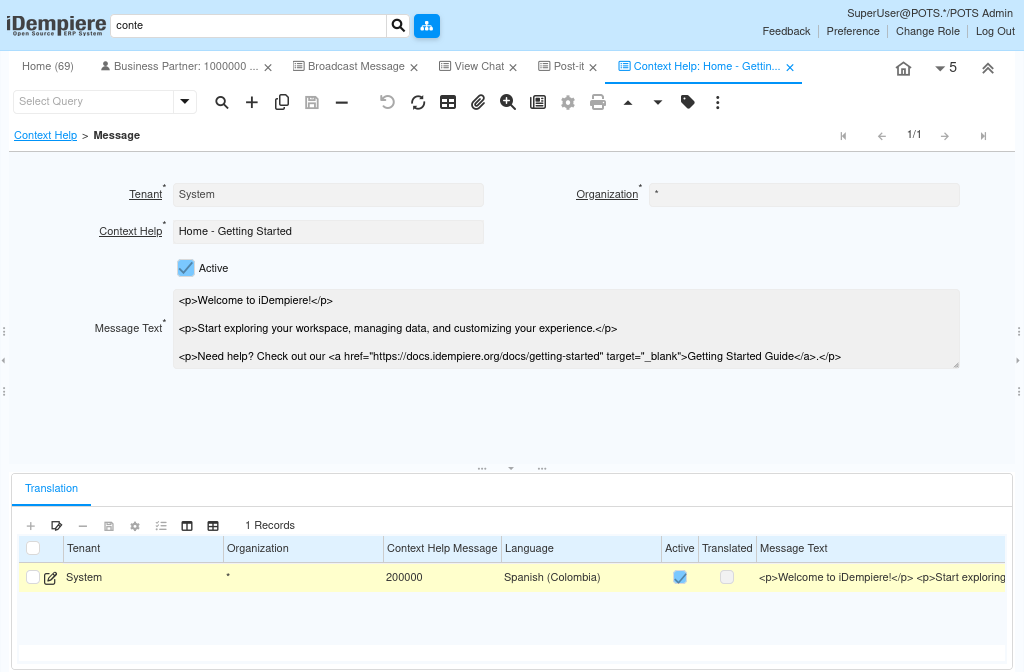Image resolution: width=1024 pixels, height=672 pixels.
Task: Undo changes with the undo arrow icon
Action: coord(387,103)
